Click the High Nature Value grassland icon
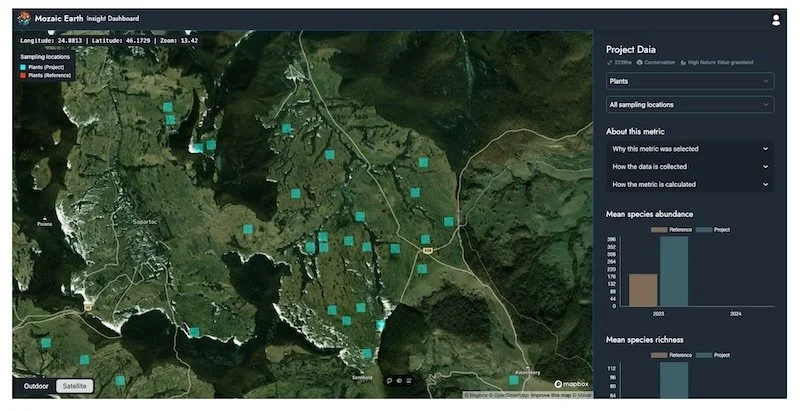The width and height of the screenshot is (800, 411). point(683,62)
